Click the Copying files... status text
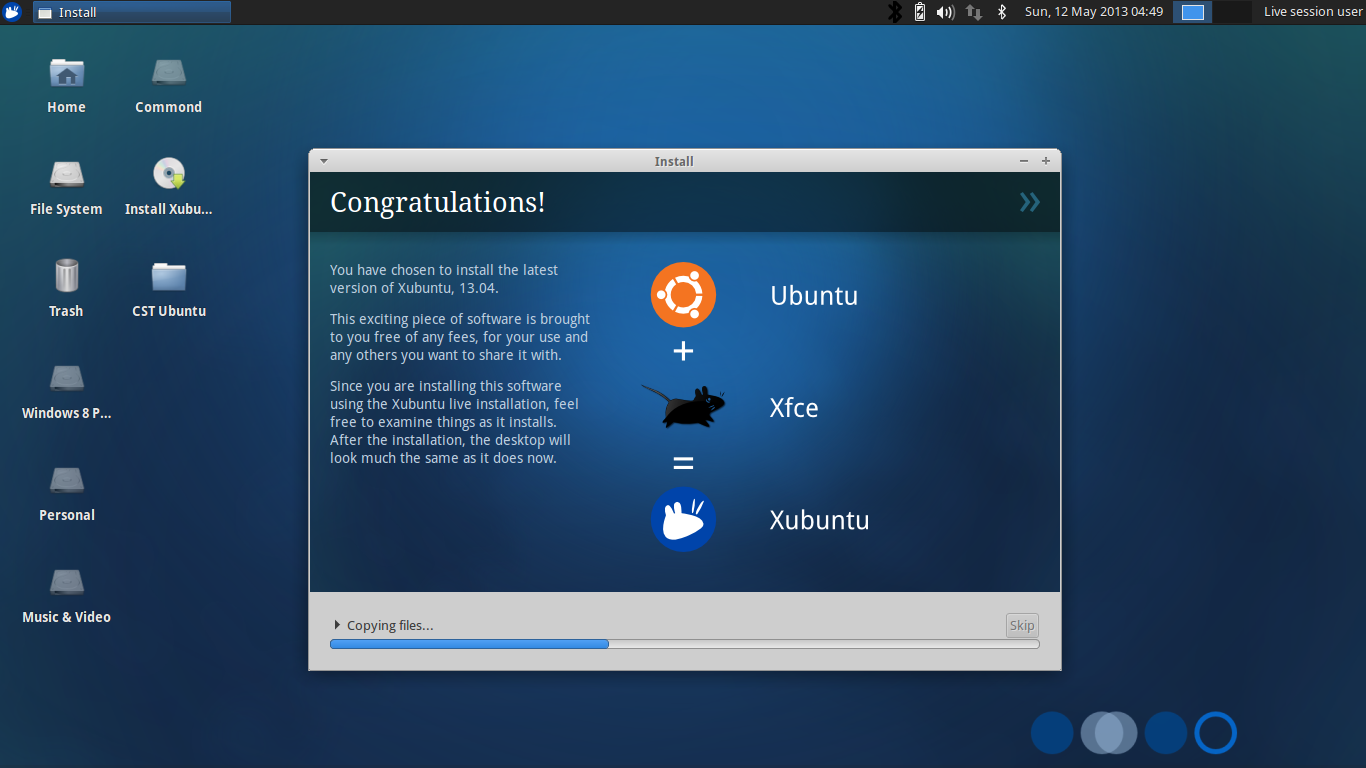 390,626
